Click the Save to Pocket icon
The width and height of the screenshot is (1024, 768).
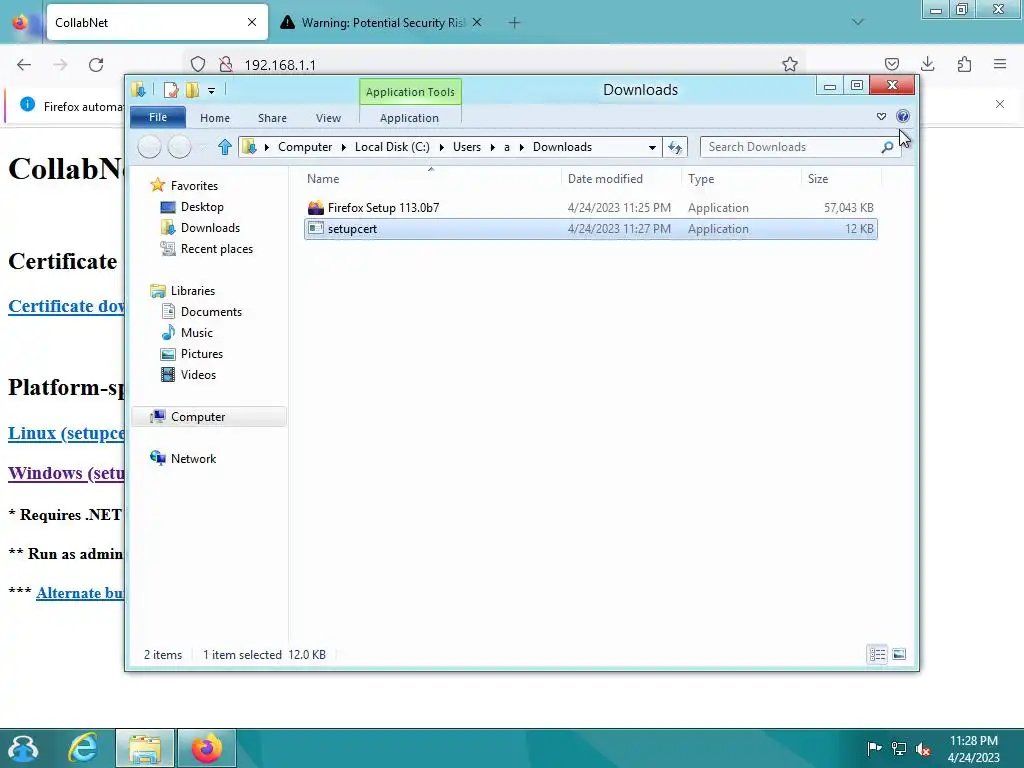click(x=891, y=64)
